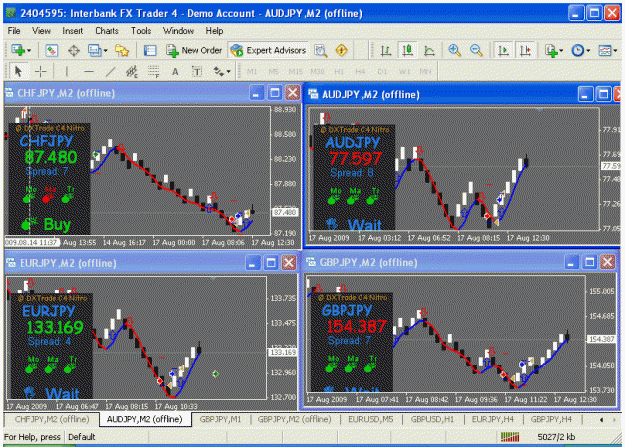Expand the Periods dropdown arrow
Viewport: 625px width, 447px height.
(588, 51)
